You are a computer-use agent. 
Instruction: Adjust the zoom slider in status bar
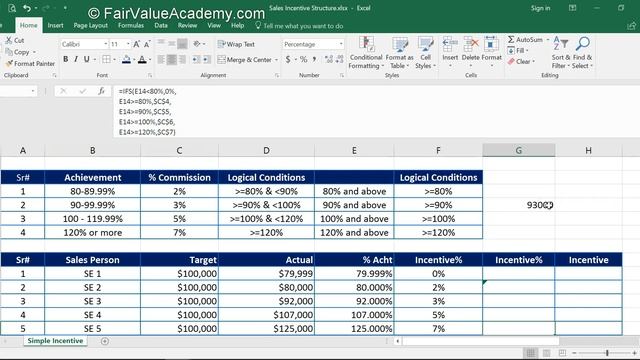607,353
